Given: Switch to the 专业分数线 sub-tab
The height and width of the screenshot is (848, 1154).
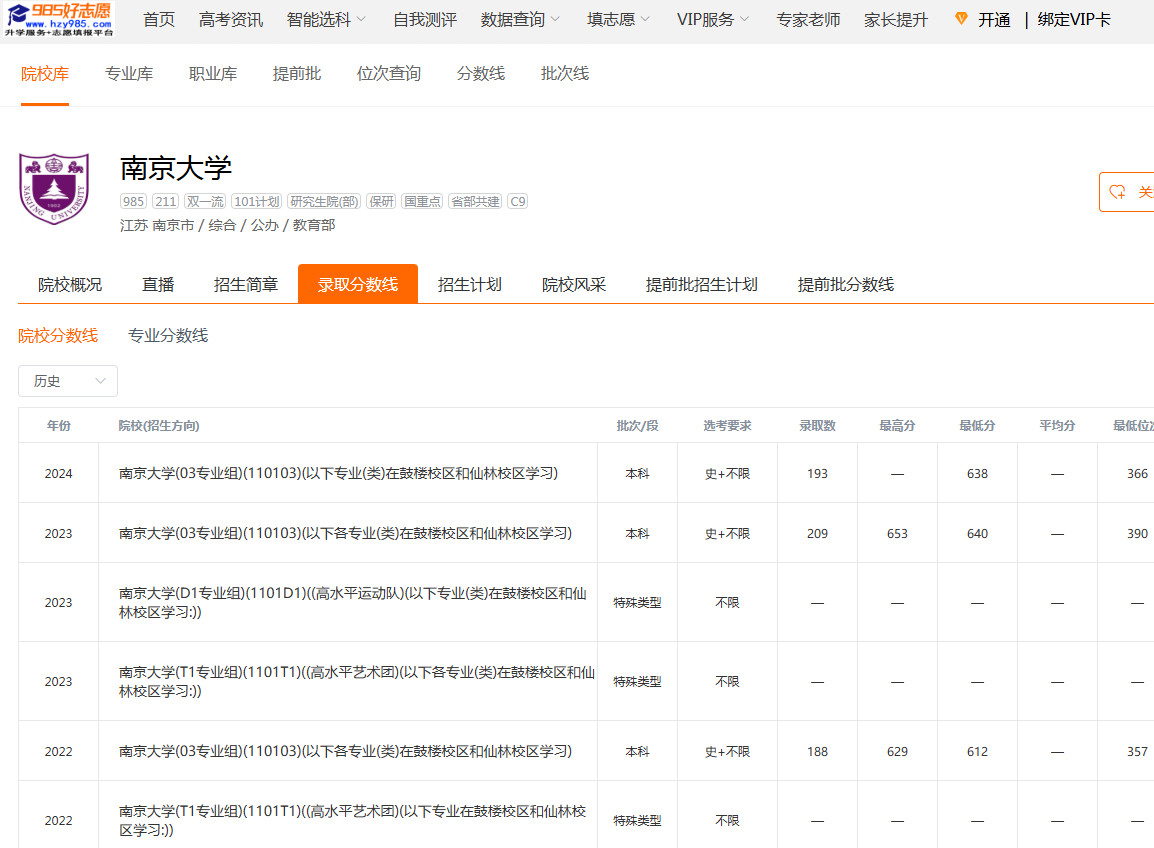Looking at the screenshot, I should click(168, 336).
